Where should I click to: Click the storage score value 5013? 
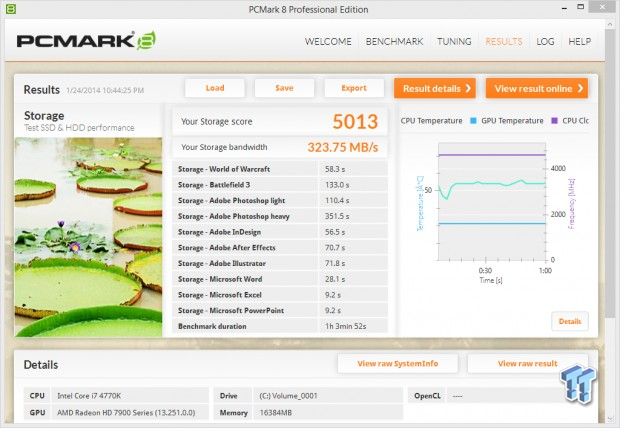coord(355,121)
